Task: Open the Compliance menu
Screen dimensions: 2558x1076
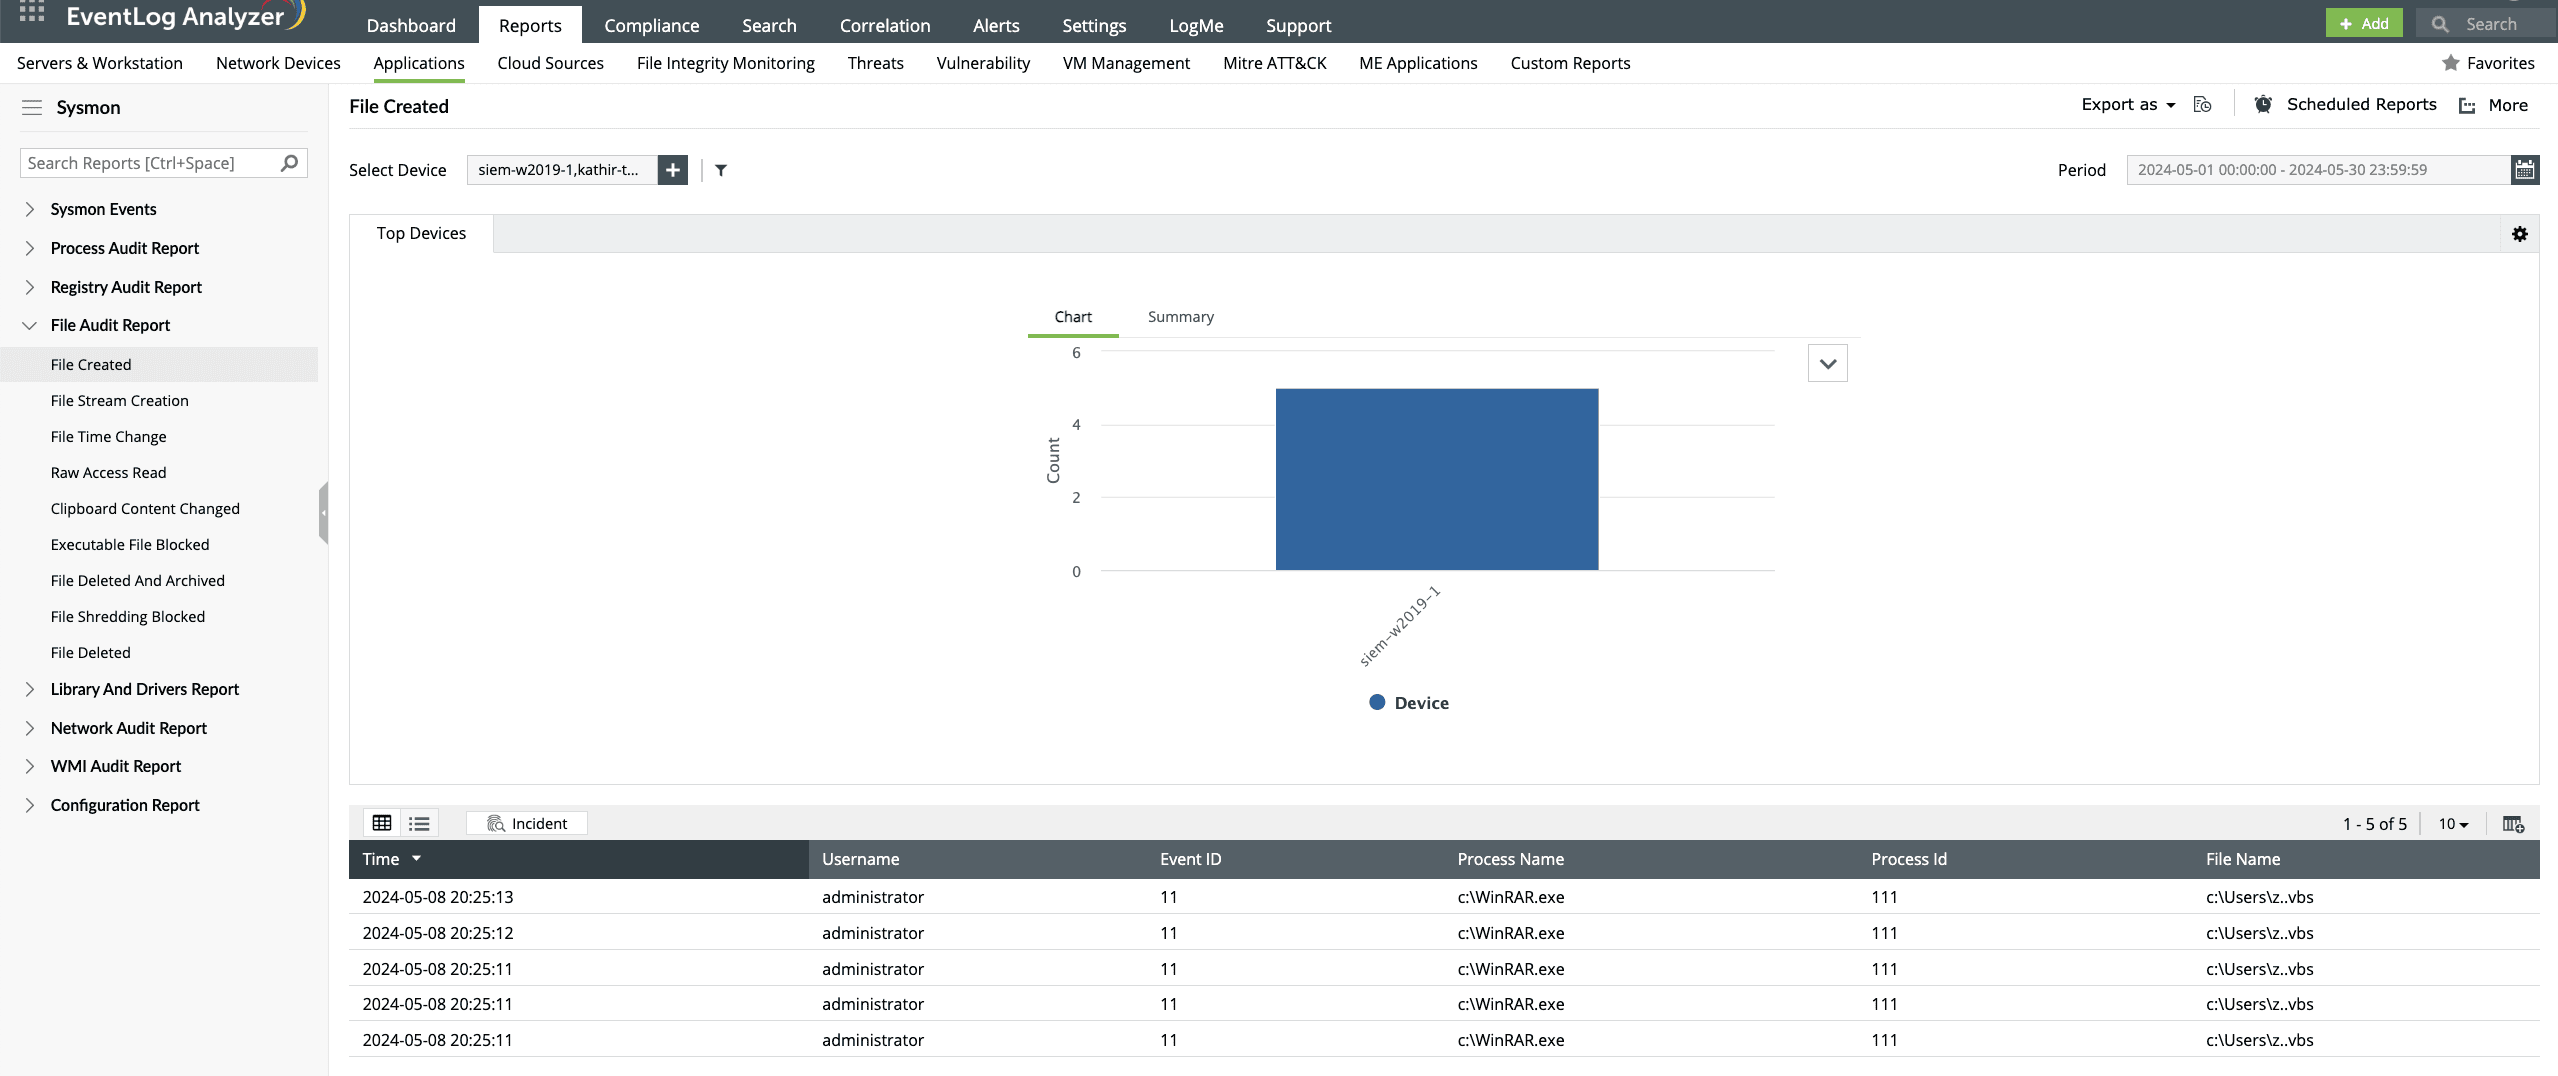Action: pos(650,24)
